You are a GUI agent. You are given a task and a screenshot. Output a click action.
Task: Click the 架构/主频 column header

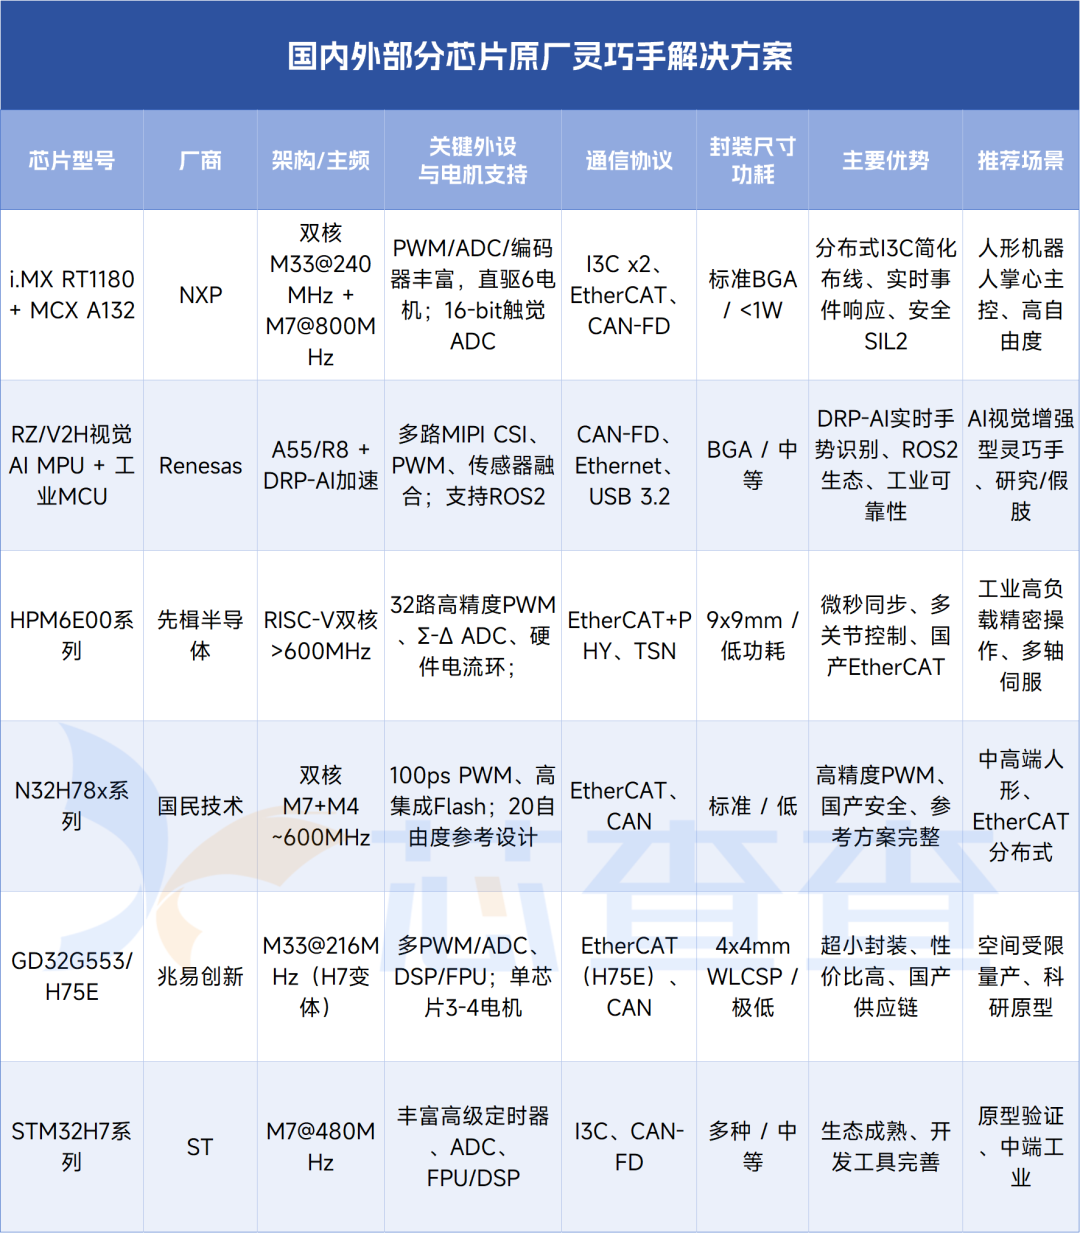[x=321, y=160]
